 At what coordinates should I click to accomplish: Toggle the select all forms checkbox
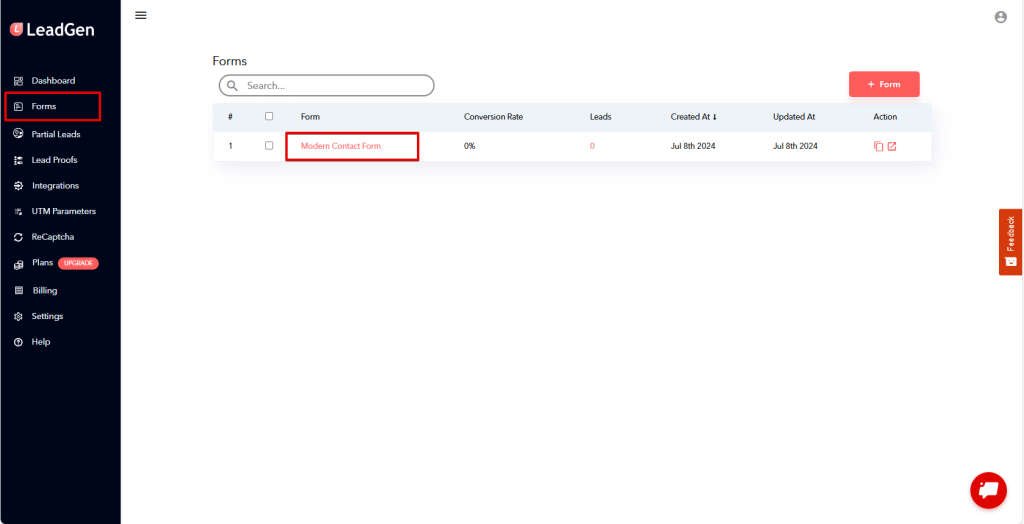pyautogui.click(x=269, y=116)
